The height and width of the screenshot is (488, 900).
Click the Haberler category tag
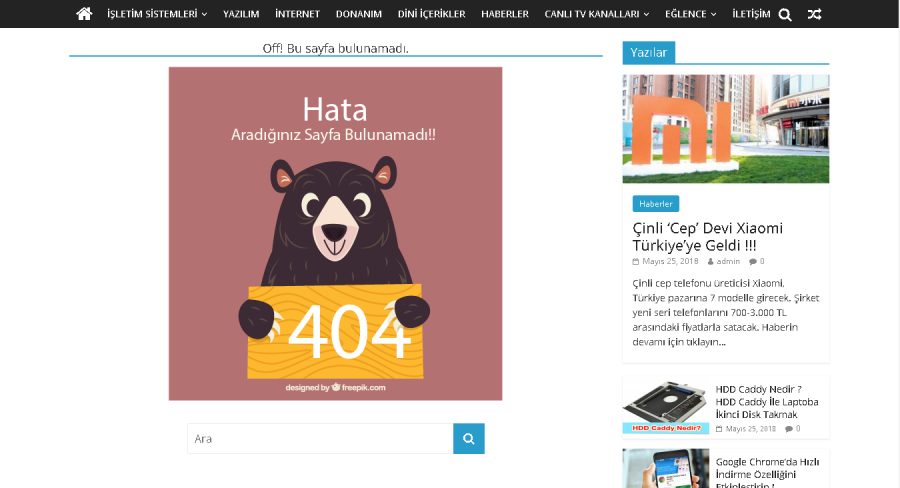click(655, 204)
